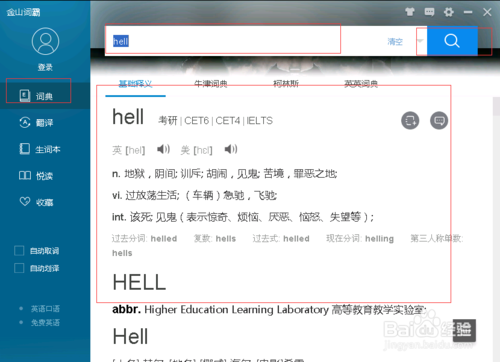Click the plural form 'hells' after 复数
The height and width of the screenshot is (362, 500).
tap(226, 239)
